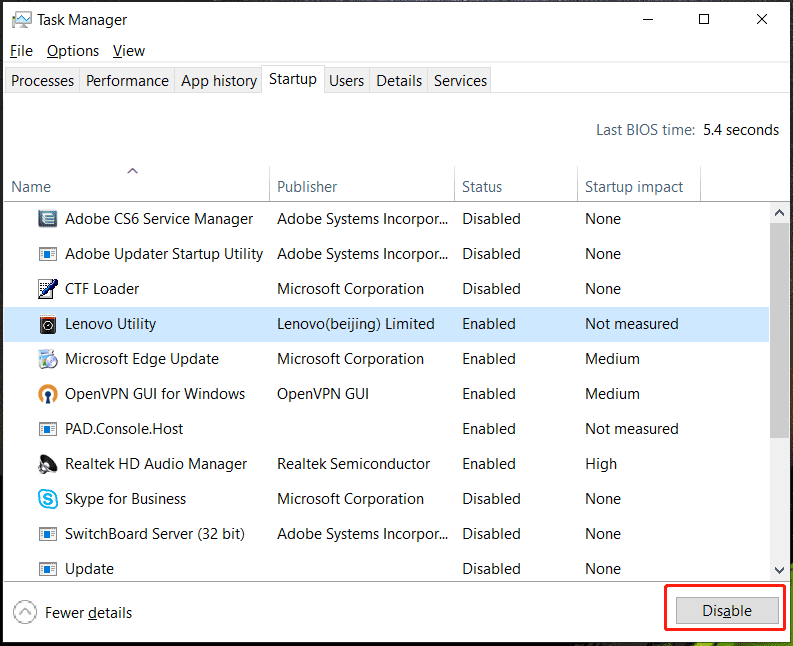The image size is (793, 646).
Task: Click the Adobe CS6 Service Manager icon
Action: [48, 219]
